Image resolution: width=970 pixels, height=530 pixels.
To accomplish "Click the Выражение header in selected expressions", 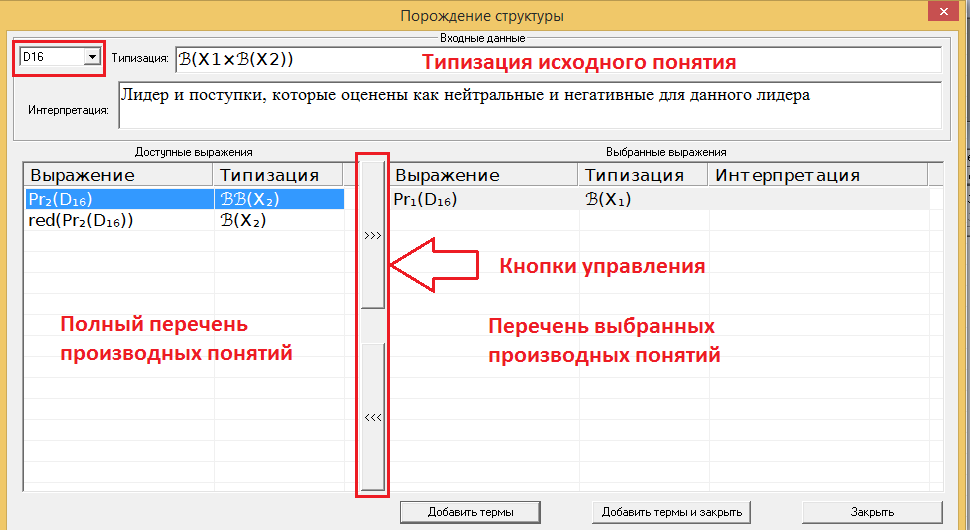I will [484, 175].
